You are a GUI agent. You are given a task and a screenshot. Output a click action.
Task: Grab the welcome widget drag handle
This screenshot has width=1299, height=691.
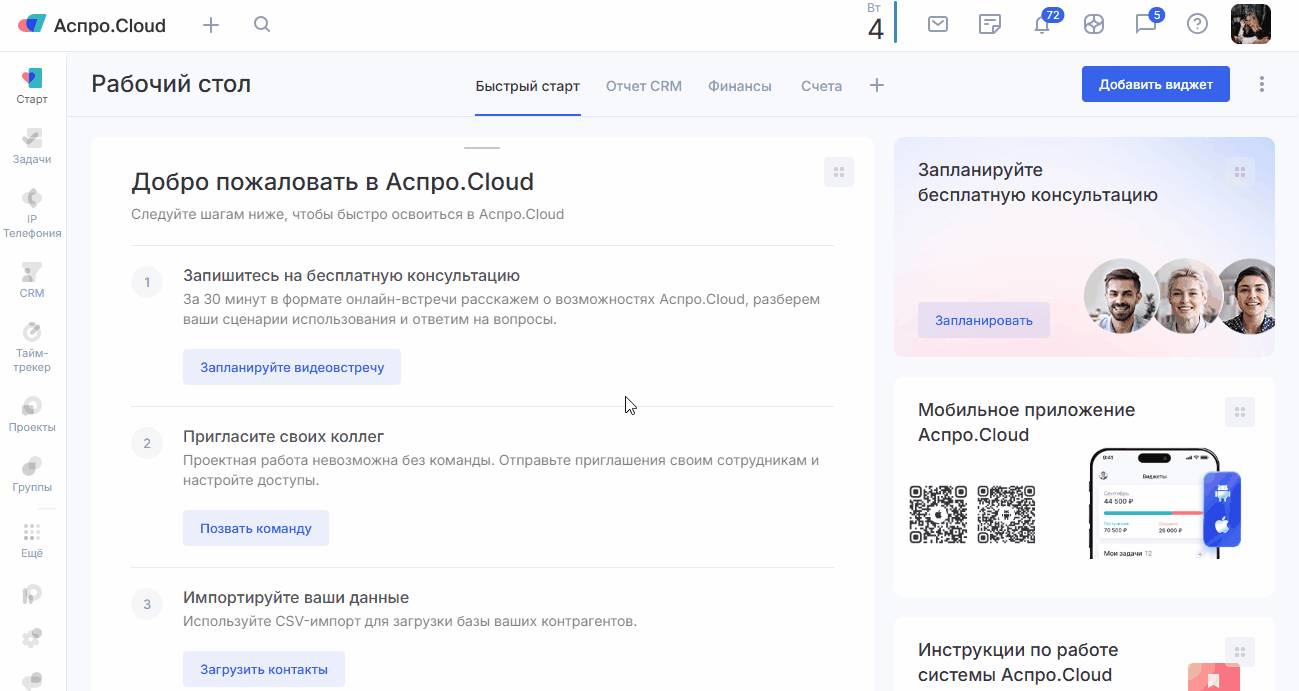pos(839,172)
